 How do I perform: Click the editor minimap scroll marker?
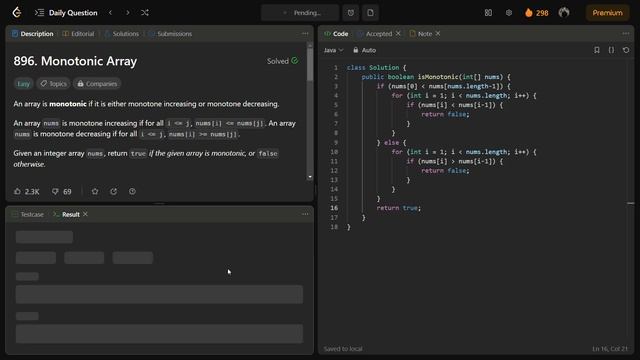[x=631, y=203]
